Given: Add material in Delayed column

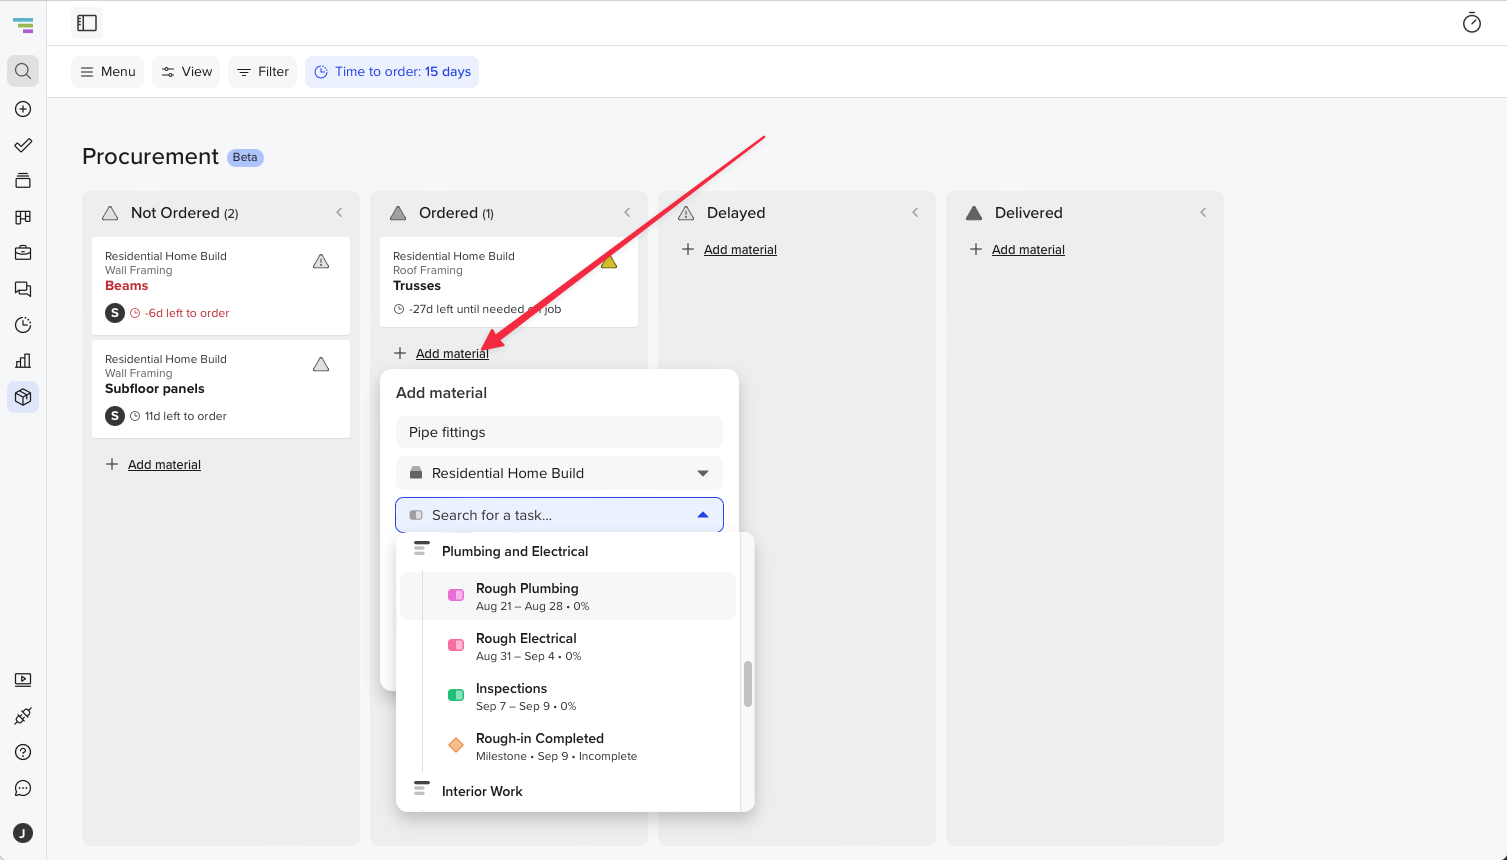Looking at the screenshot, I should click(x=740, y=249).
